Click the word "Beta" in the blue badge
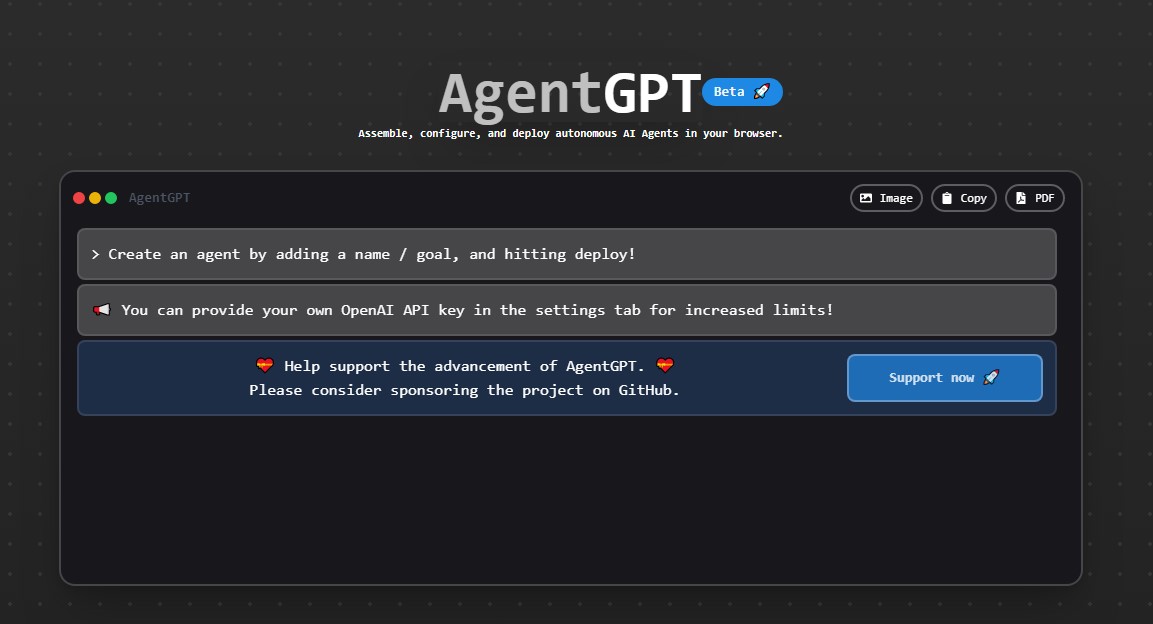 [x=729, y=92]
